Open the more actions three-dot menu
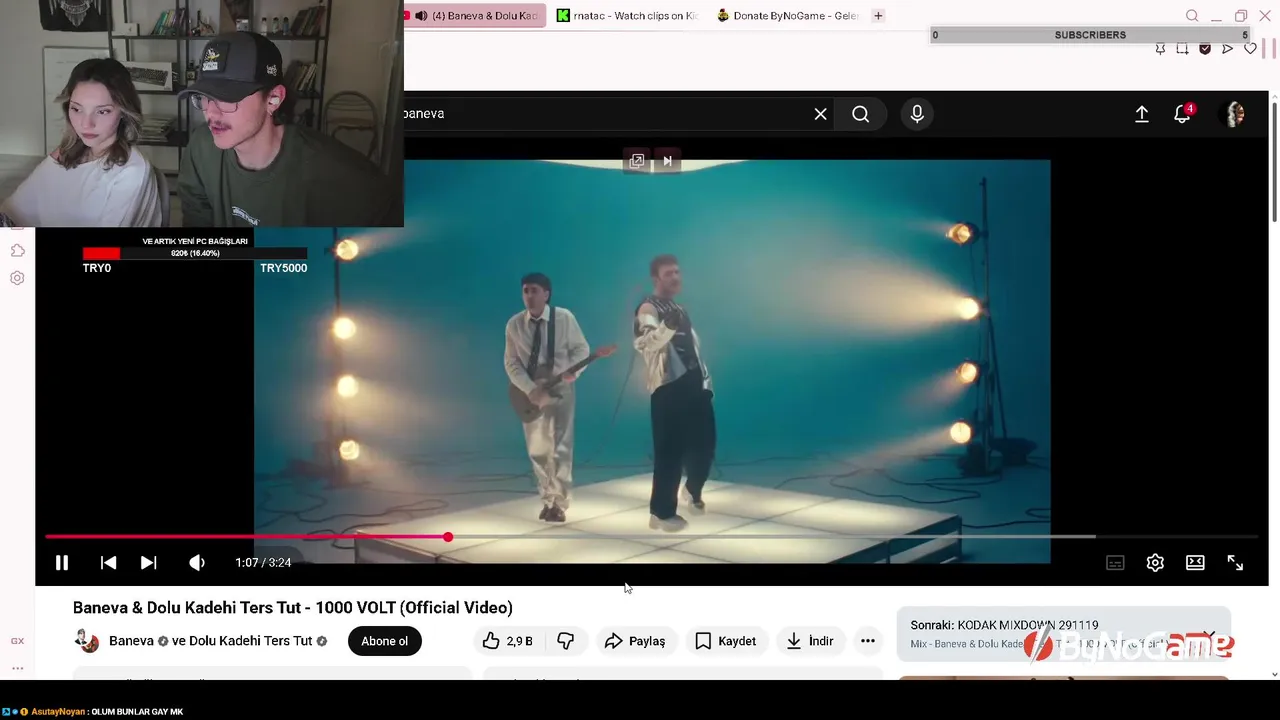This screenshot has width=1280, height=720. pos(868,641)
